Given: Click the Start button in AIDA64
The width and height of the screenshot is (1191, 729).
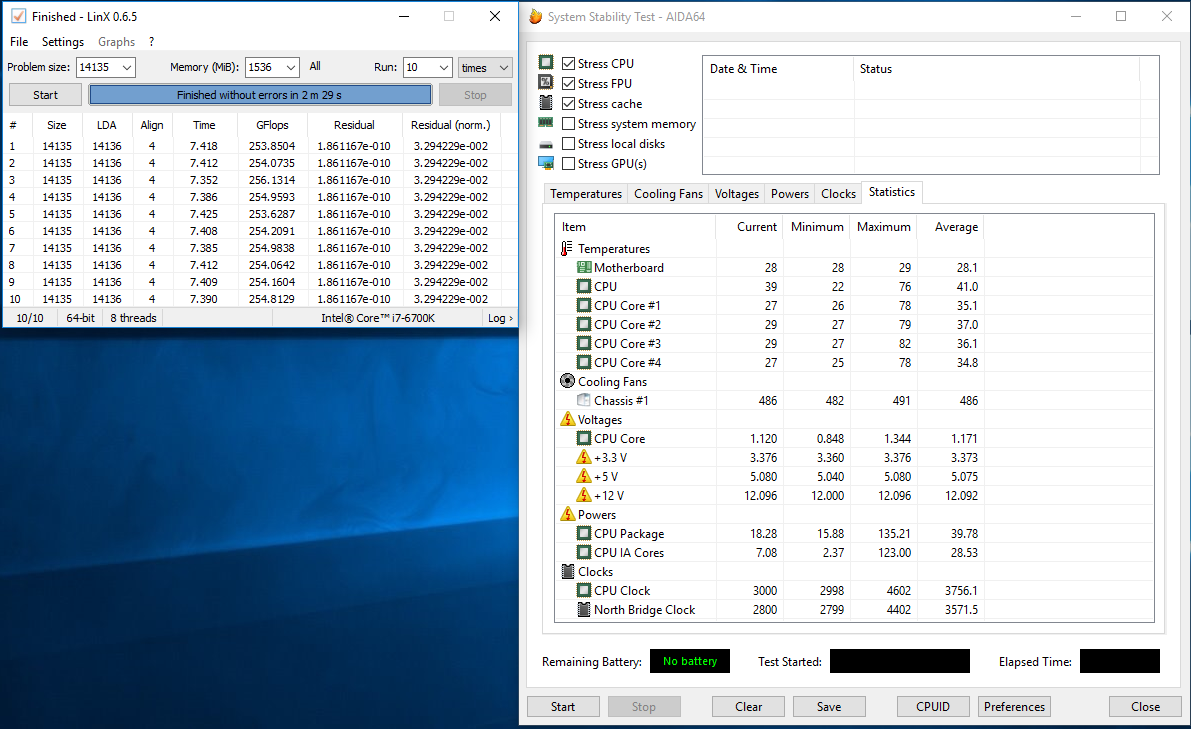Looking at the screenshot, I should 563,706.
